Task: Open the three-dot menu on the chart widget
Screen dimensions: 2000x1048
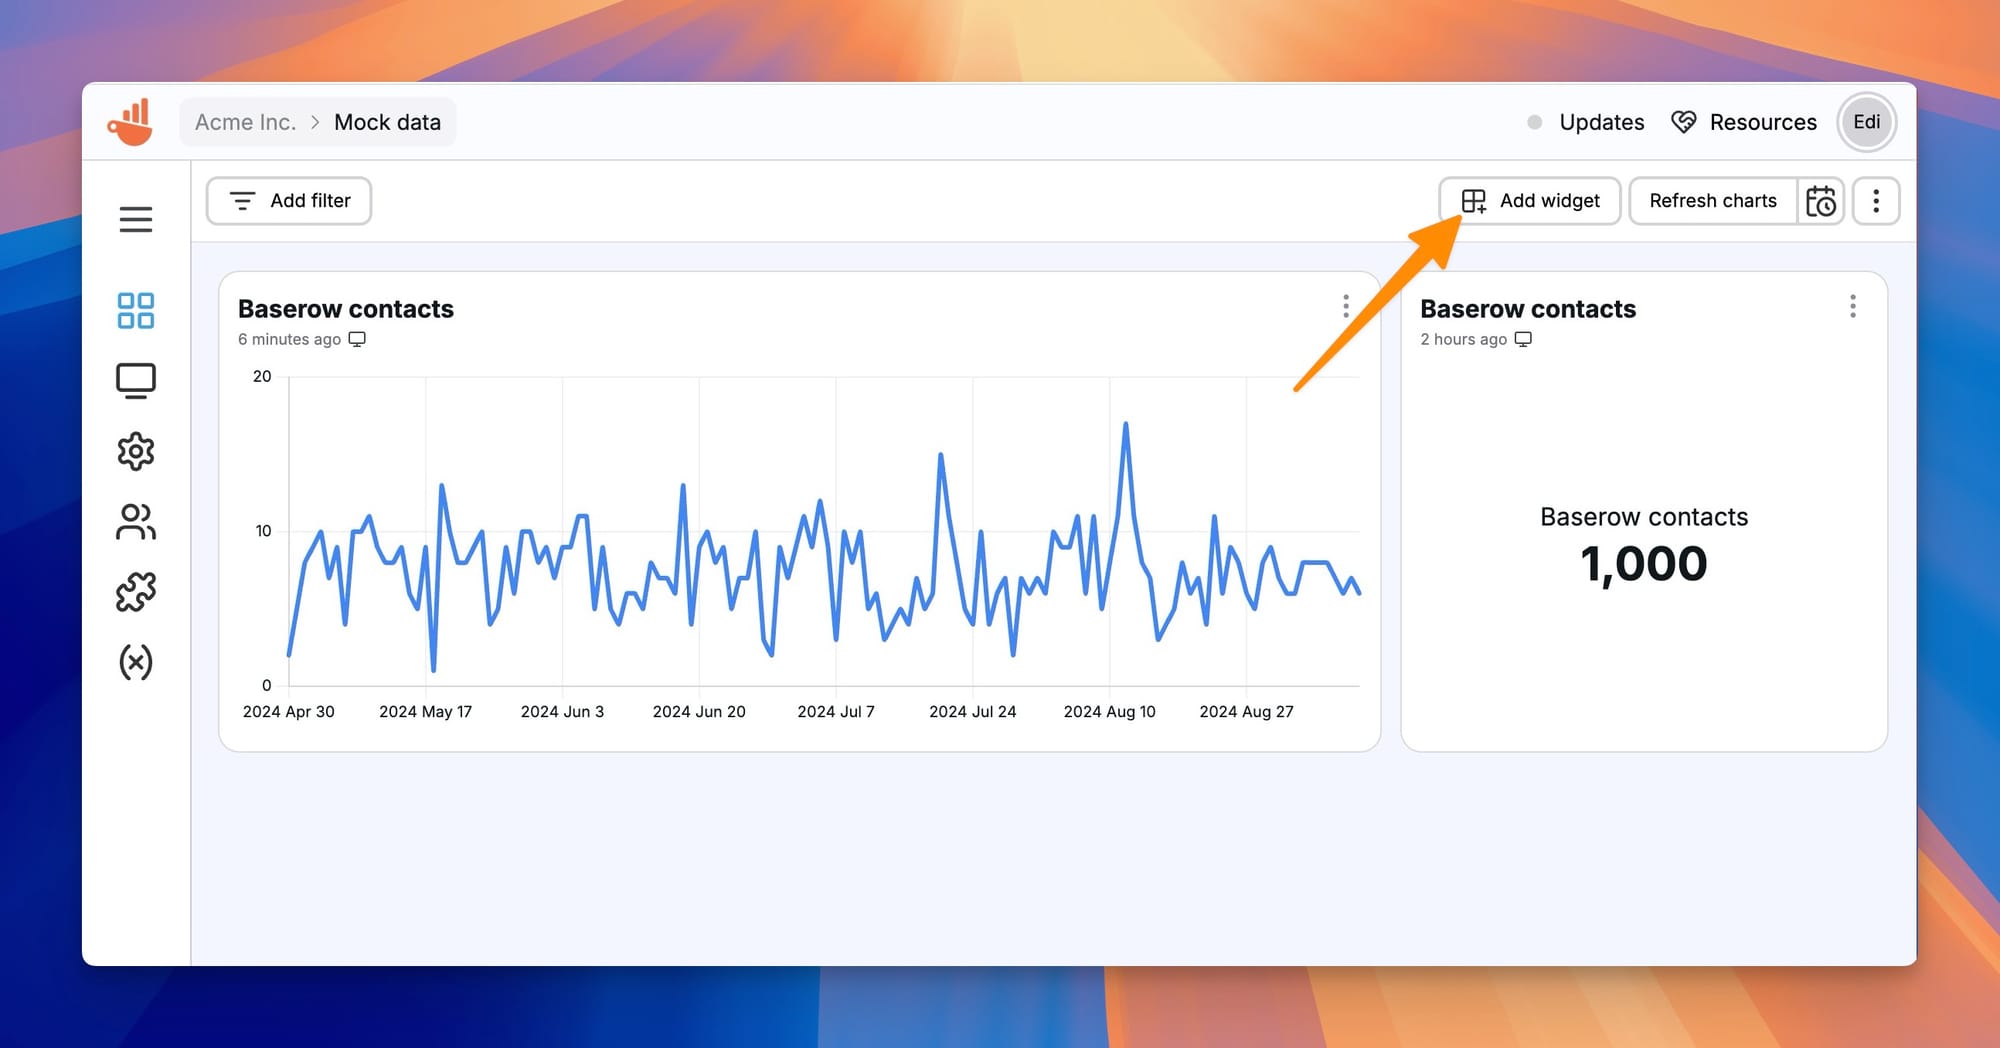Action: coord(1346,306)
